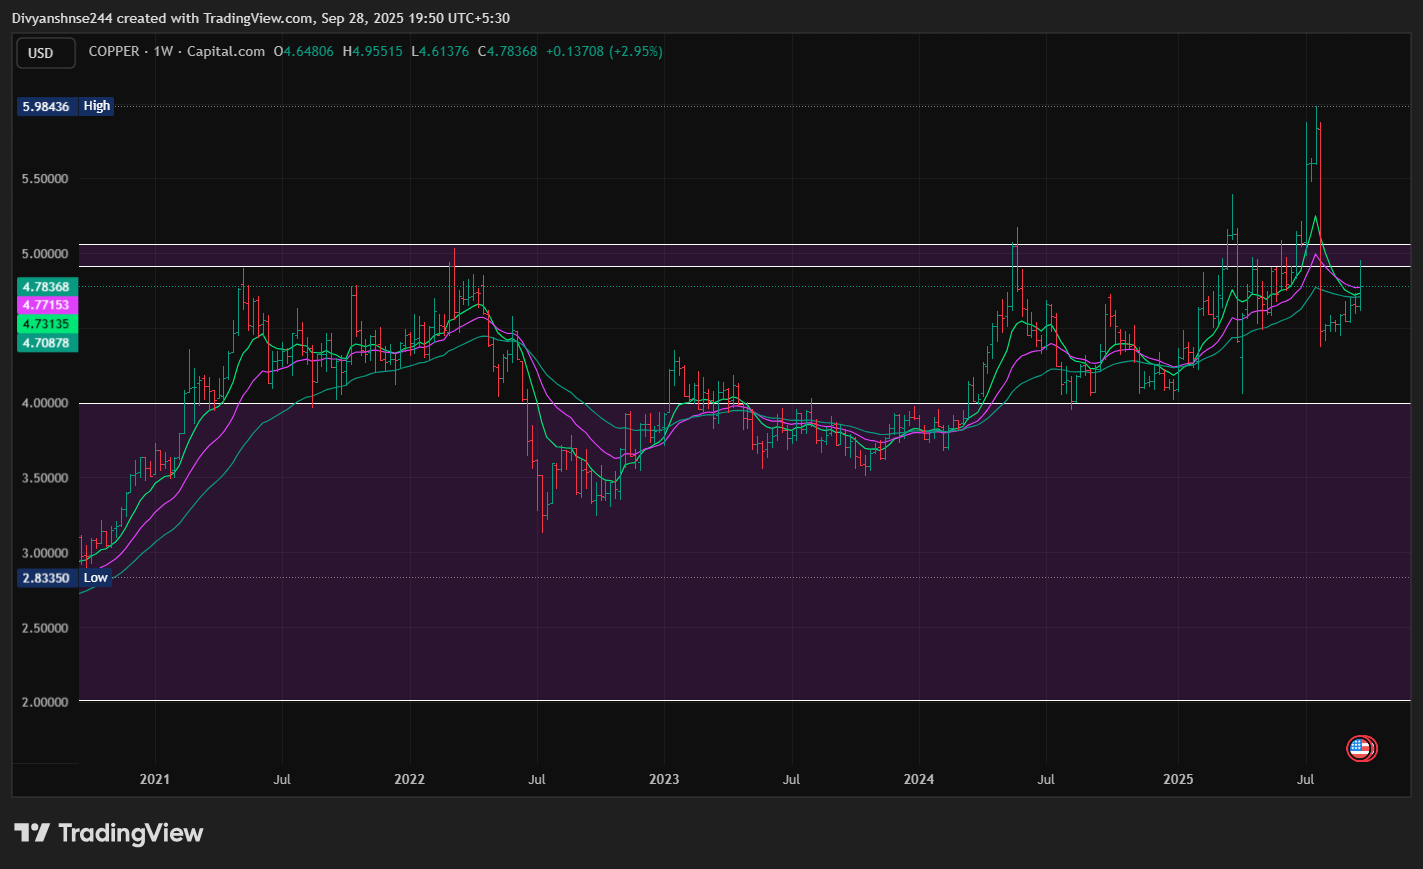Click the change value +0.13708 (+2.95%)
This screenshot has height=869, width=1423.
pos(604,51)
